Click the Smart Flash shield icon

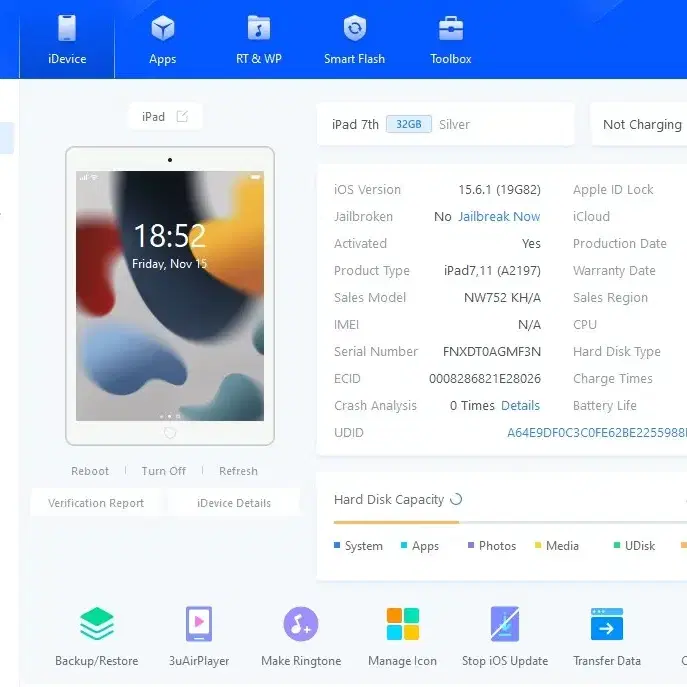coord(354,28)
